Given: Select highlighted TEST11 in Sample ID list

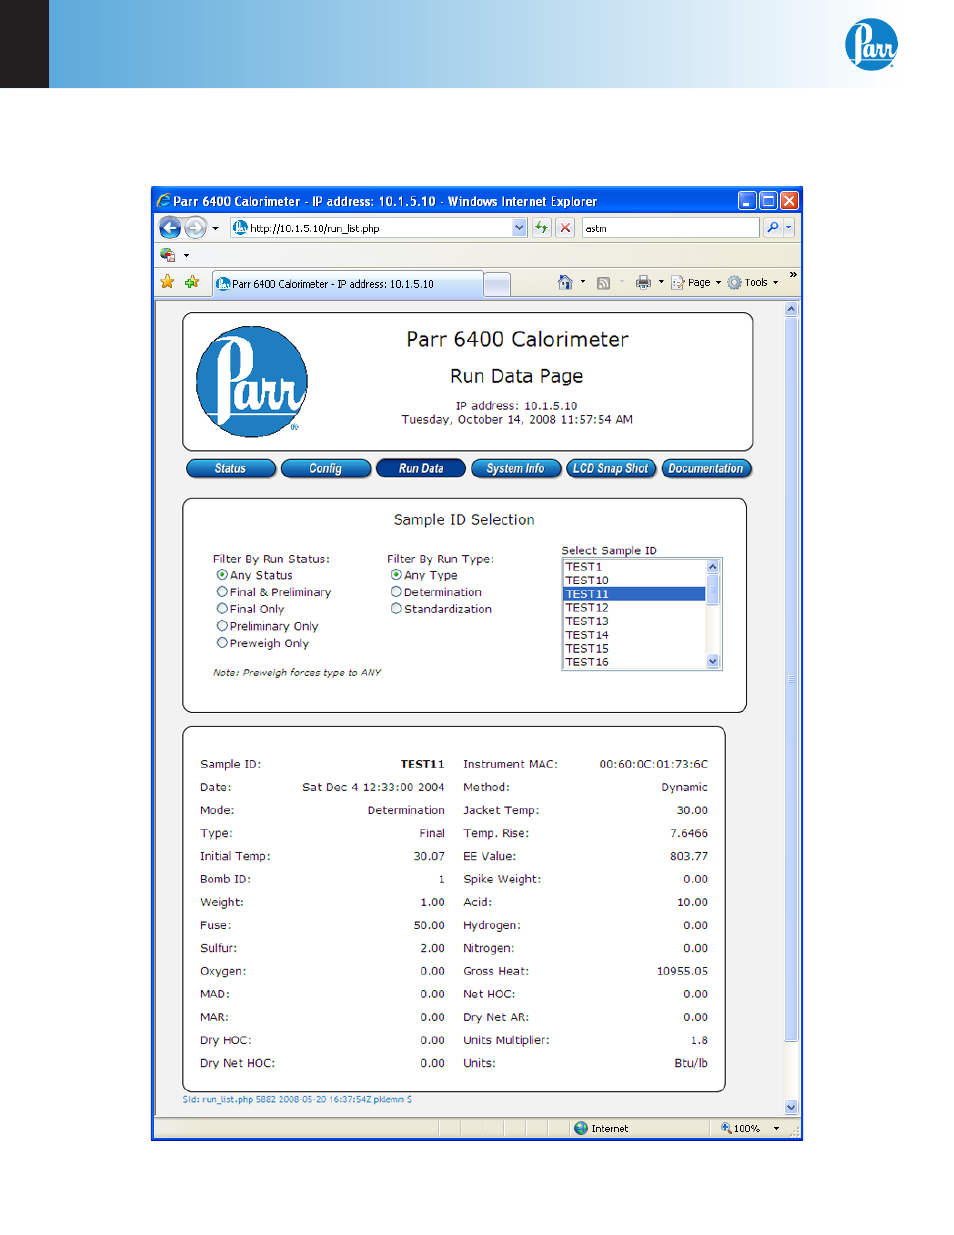Looking at the screenshot, I should tap(634, 594).
